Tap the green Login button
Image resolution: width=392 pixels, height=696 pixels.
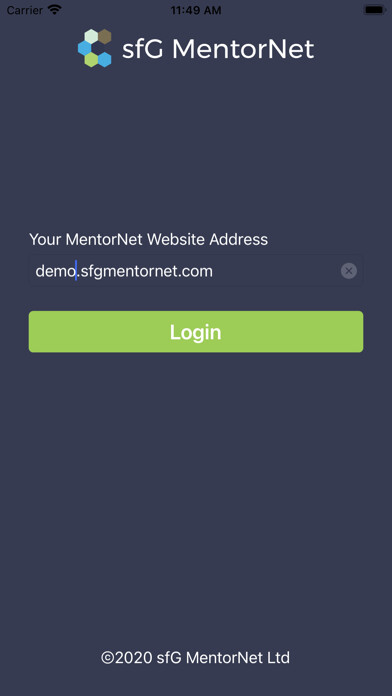coord(196,332)
